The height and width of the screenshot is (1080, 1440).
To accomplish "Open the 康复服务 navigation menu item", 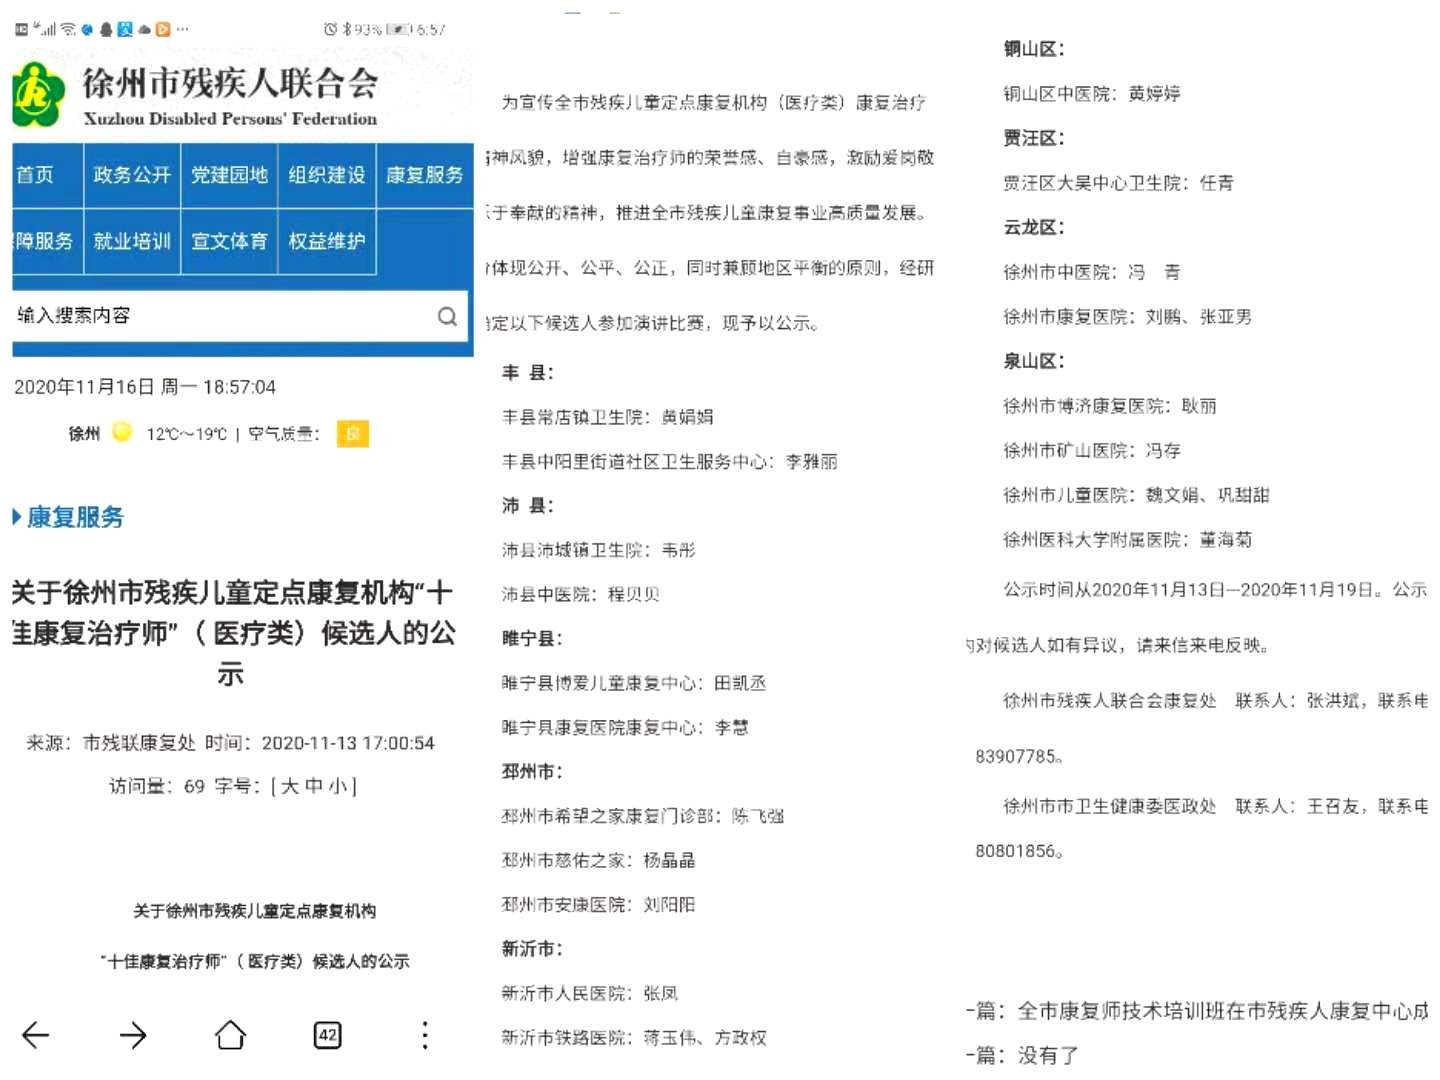I will pyautogui.click(x=425, y=175).
